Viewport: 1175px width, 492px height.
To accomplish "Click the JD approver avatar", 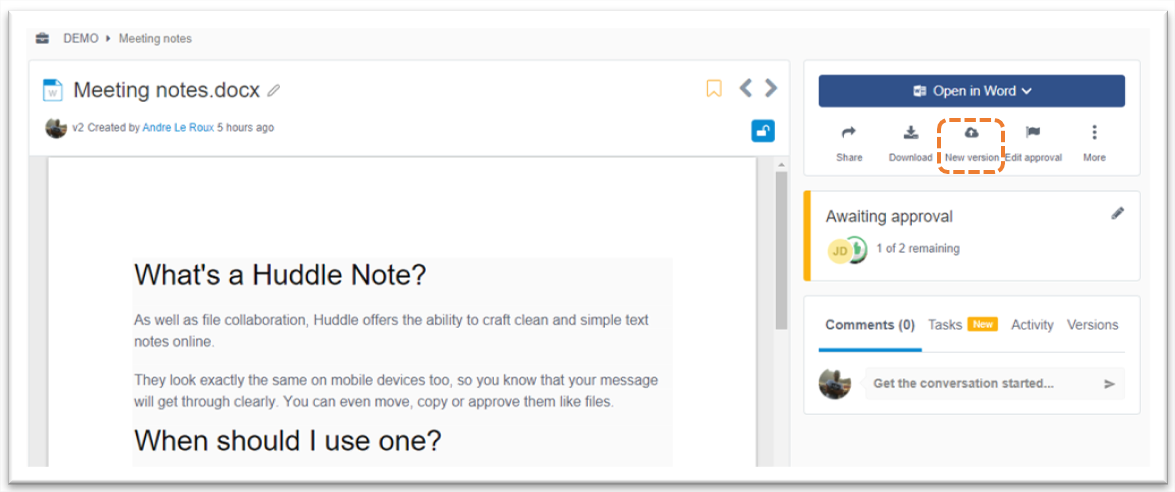I will [839, 251].
